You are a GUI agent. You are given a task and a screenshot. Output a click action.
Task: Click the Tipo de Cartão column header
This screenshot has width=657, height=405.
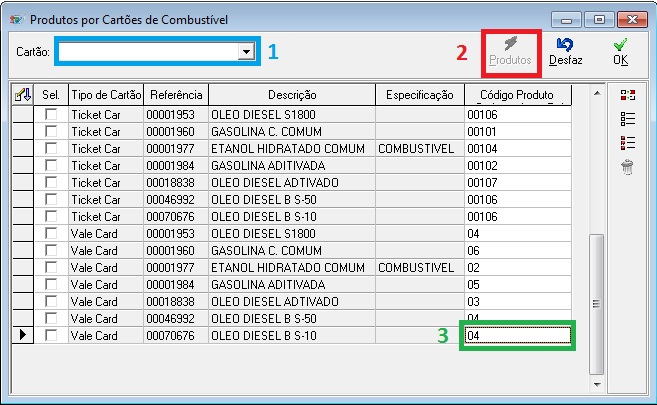coord(106,94)
